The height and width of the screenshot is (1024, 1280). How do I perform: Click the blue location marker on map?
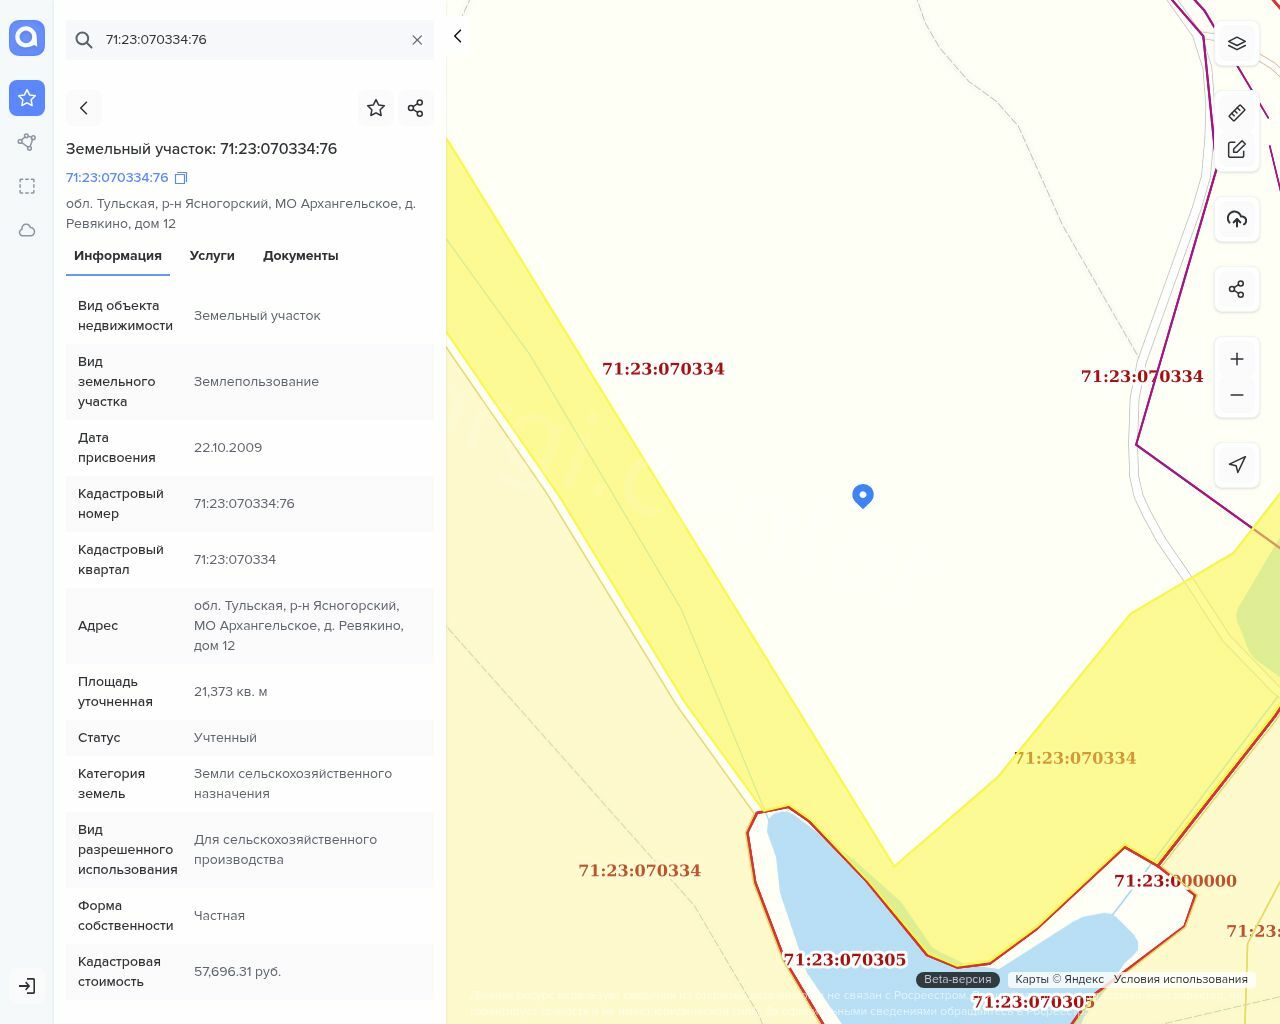tap(863, 495)
